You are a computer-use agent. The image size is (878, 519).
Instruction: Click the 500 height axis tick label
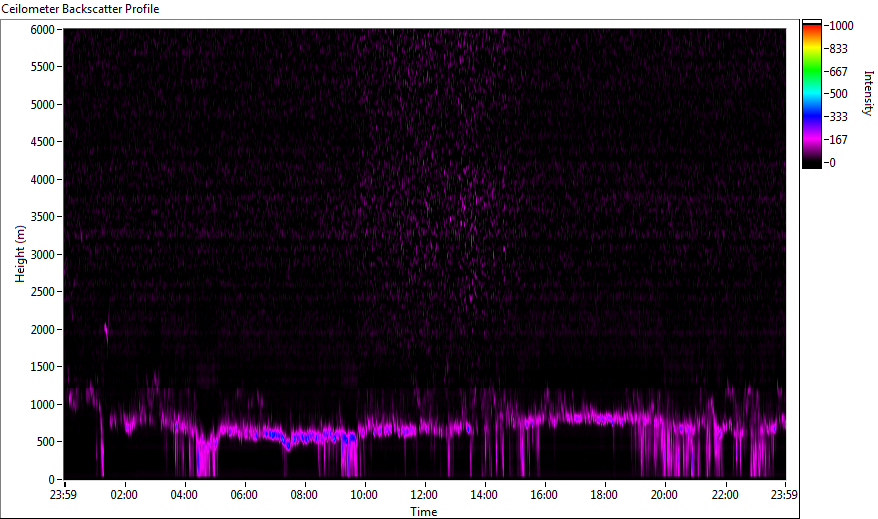[45, 442]
